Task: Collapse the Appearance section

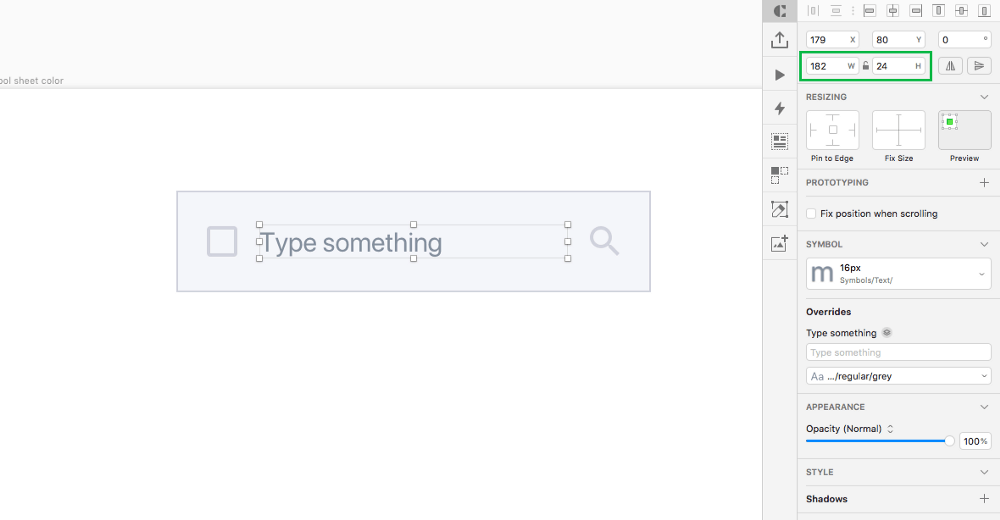Action: (984, 407)
